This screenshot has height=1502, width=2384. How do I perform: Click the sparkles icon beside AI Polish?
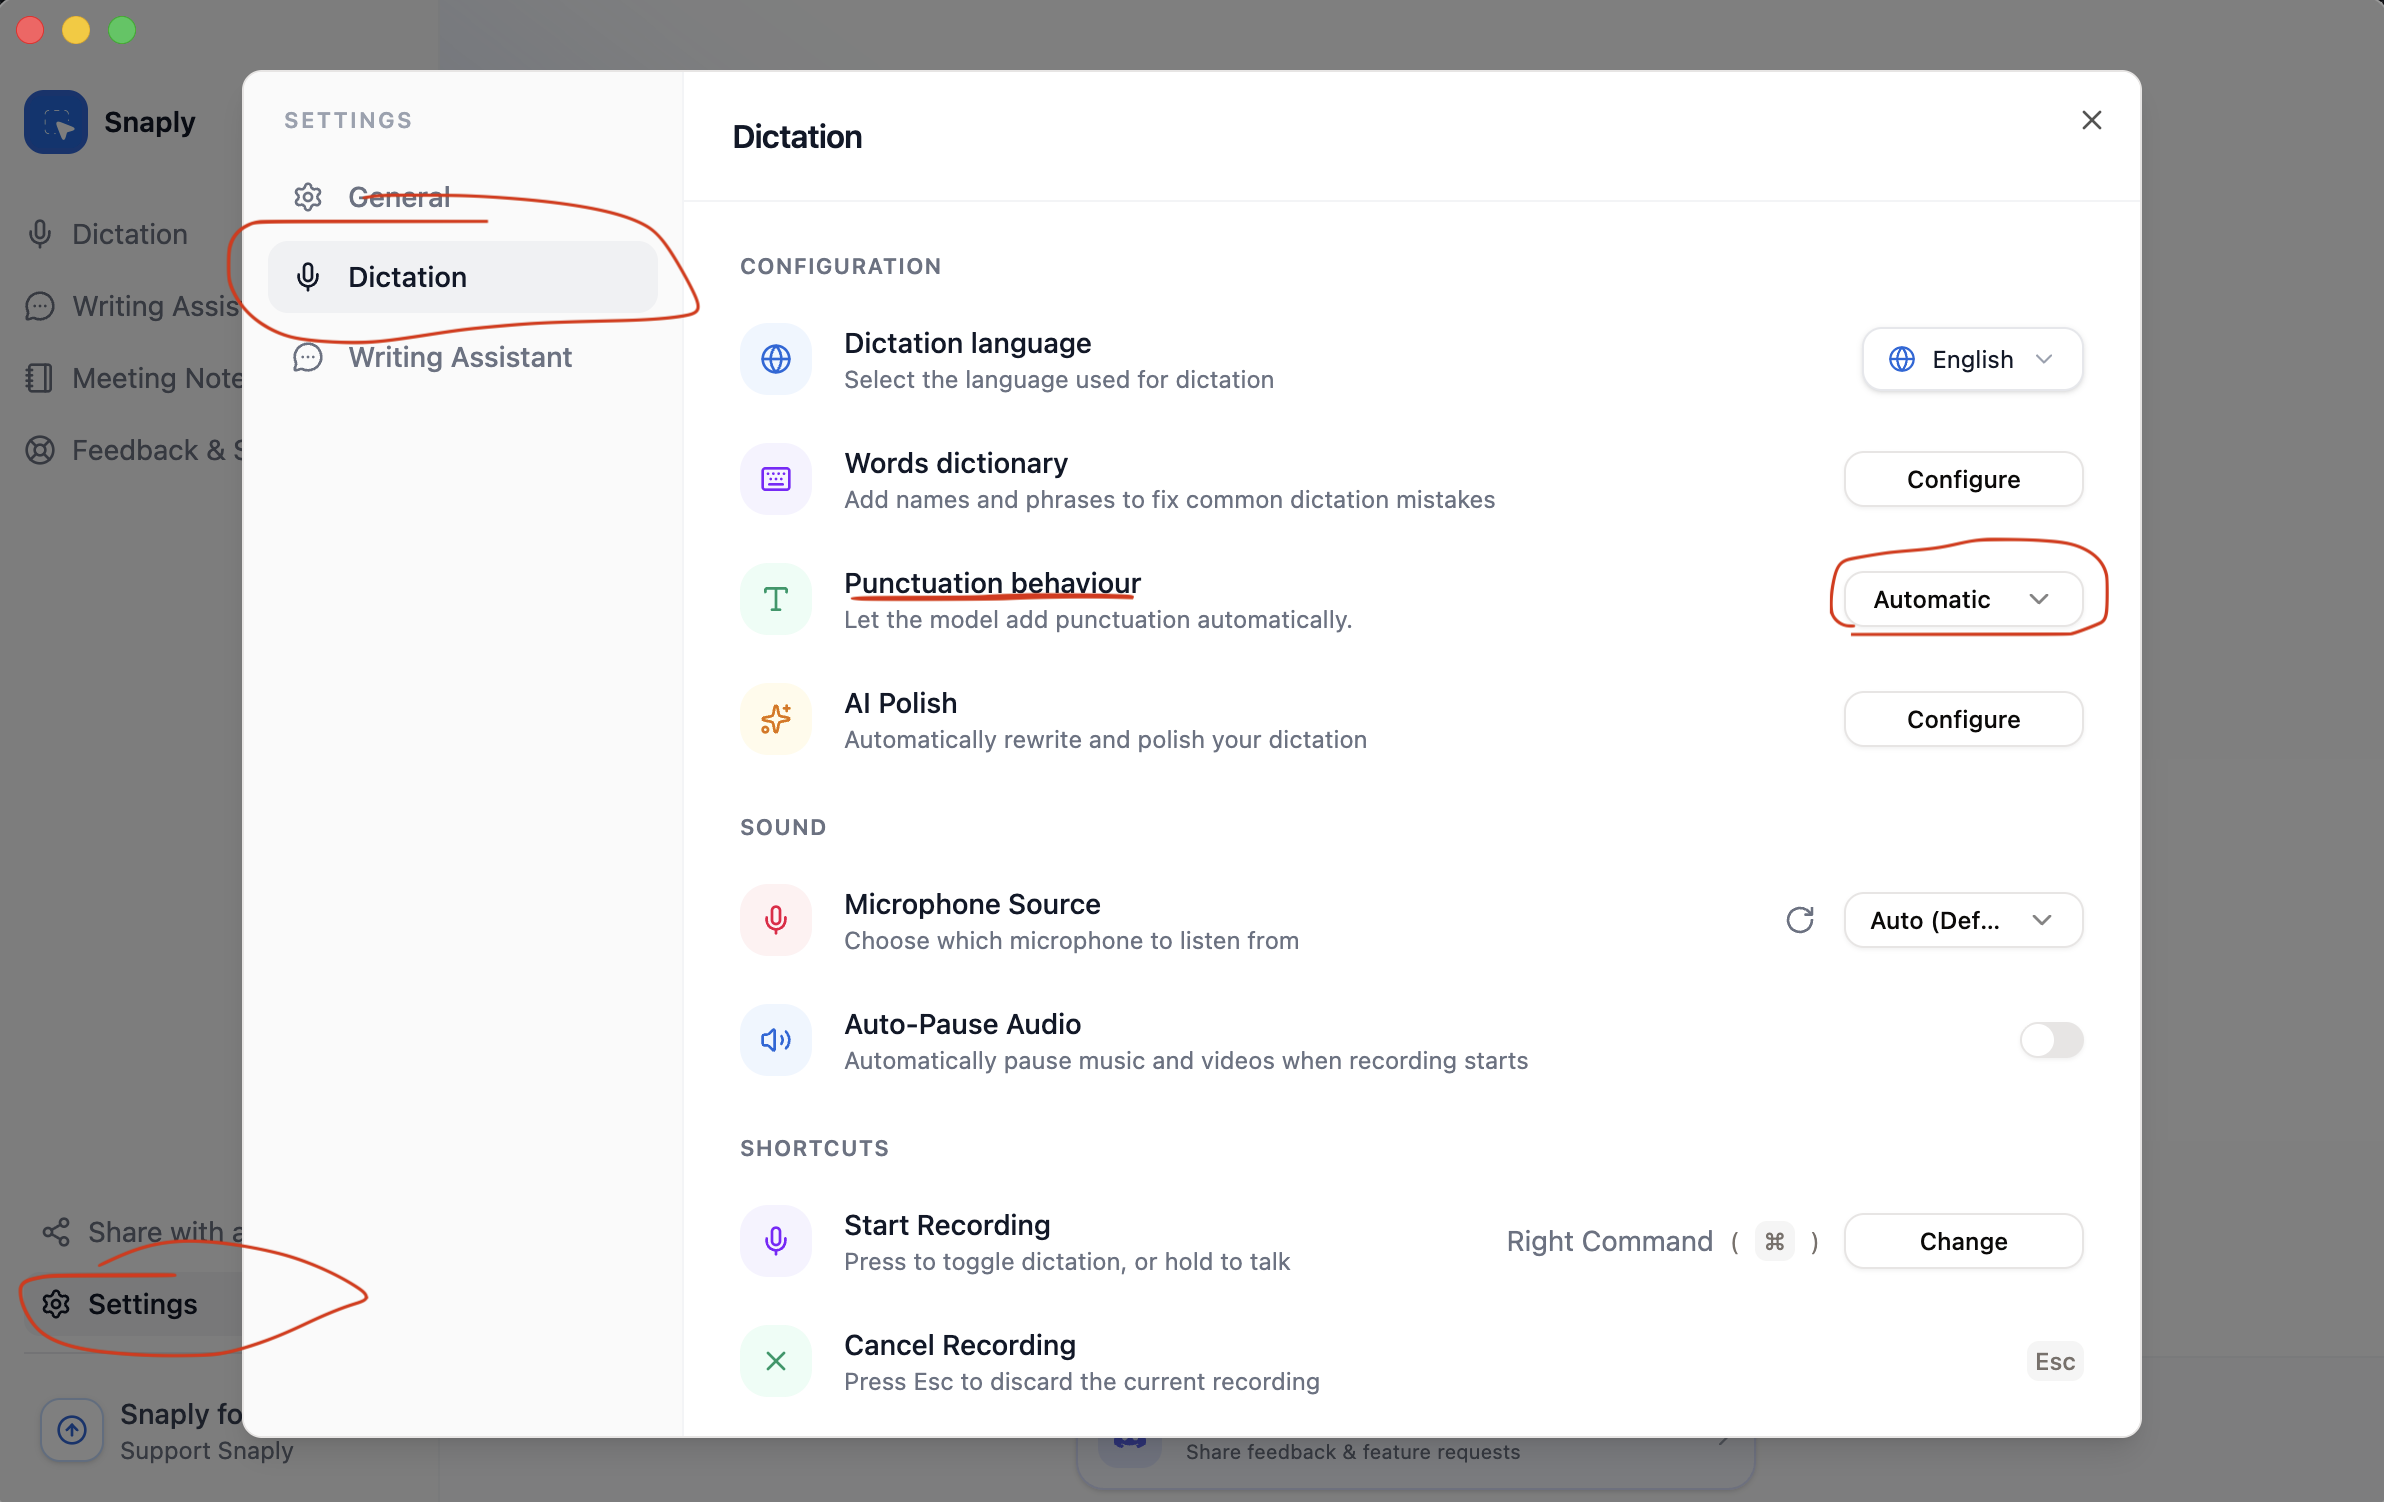(775, 718)
